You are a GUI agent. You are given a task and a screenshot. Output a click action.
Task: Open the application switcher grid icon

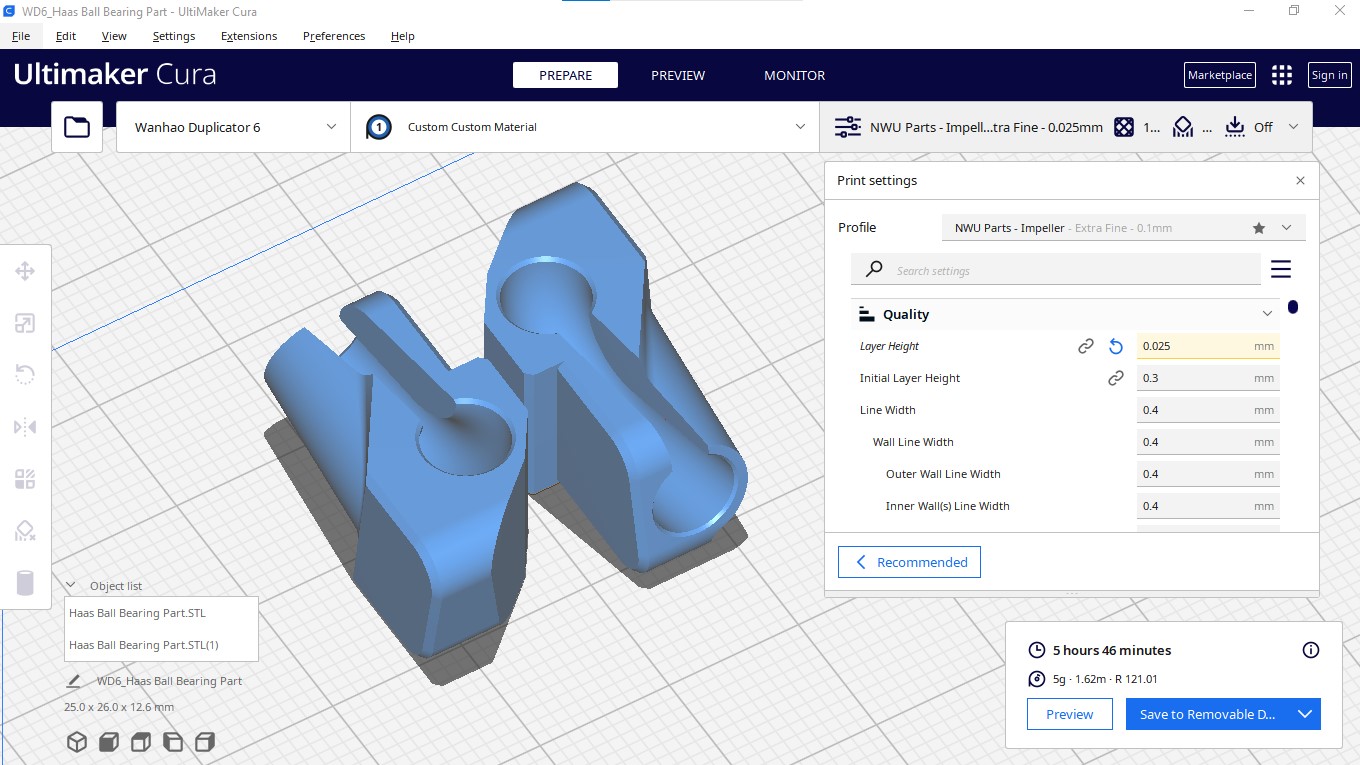[1282, 75]
